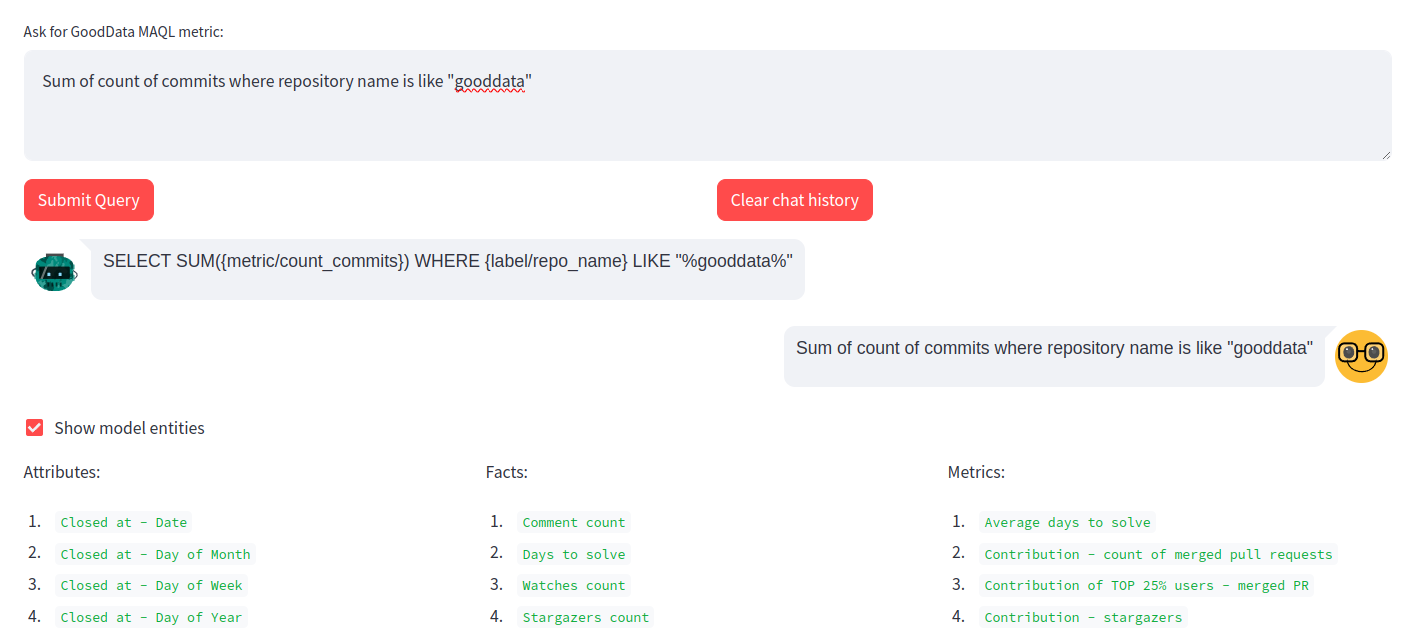
Task: Select the 'Contribution - count of merged pull requests' metric
Action: [1158, 553]
